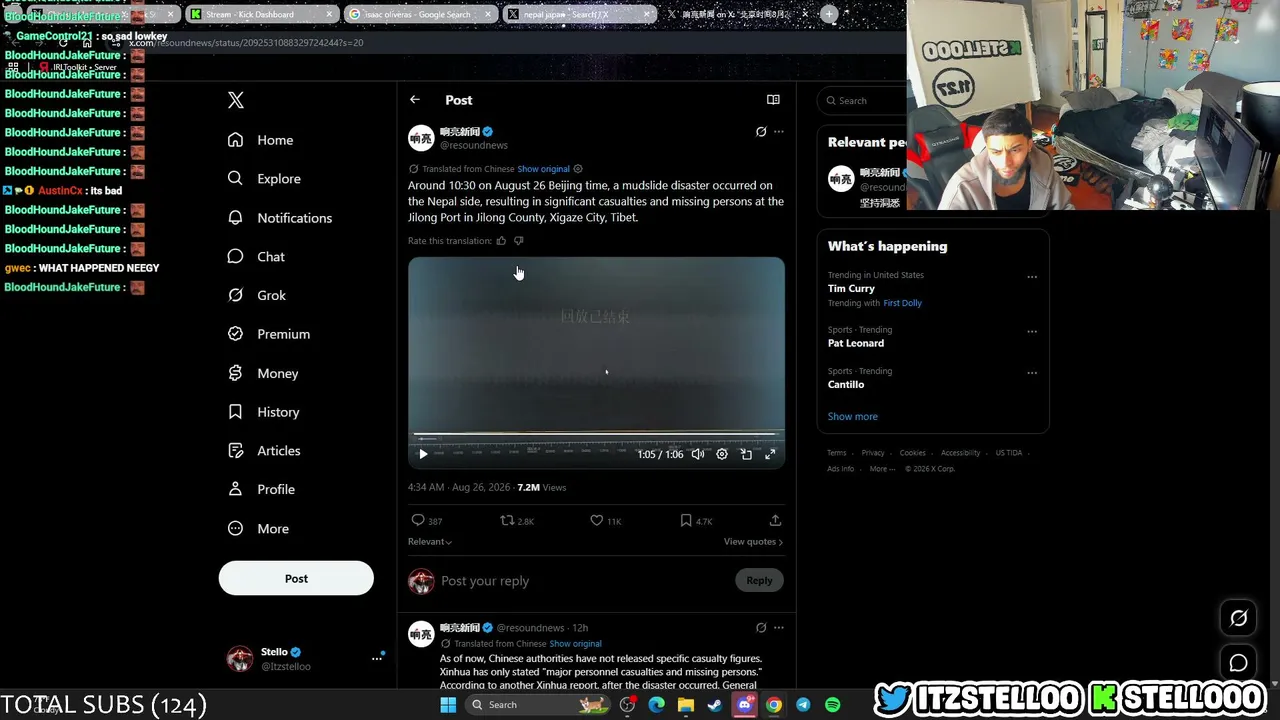Click the gray Reply button
The image size is (1280, 720).
tap(759, 581)
